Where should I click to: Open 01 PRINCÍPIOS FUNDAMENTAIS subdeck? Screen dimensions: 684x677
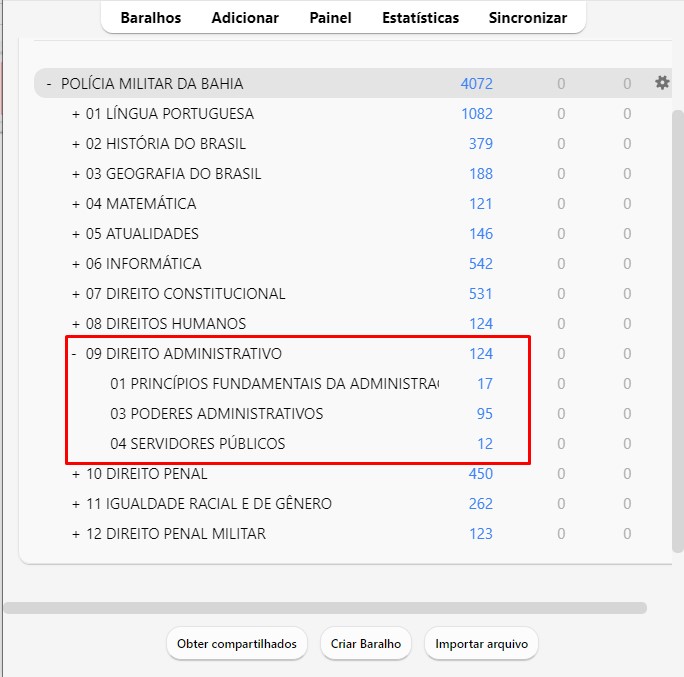pos(274,384)
